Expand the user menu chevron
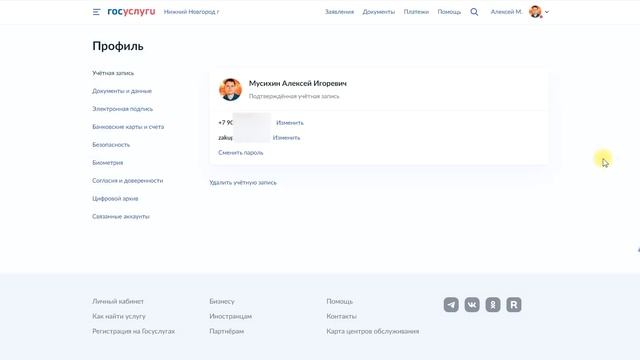 (x=547, y=12)
